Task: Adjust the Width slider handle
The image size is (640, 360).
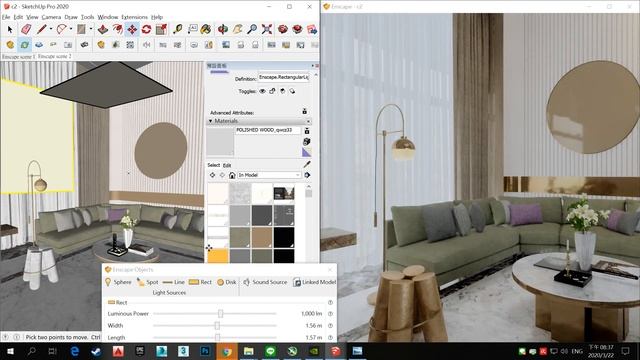Action: [217, 326]
